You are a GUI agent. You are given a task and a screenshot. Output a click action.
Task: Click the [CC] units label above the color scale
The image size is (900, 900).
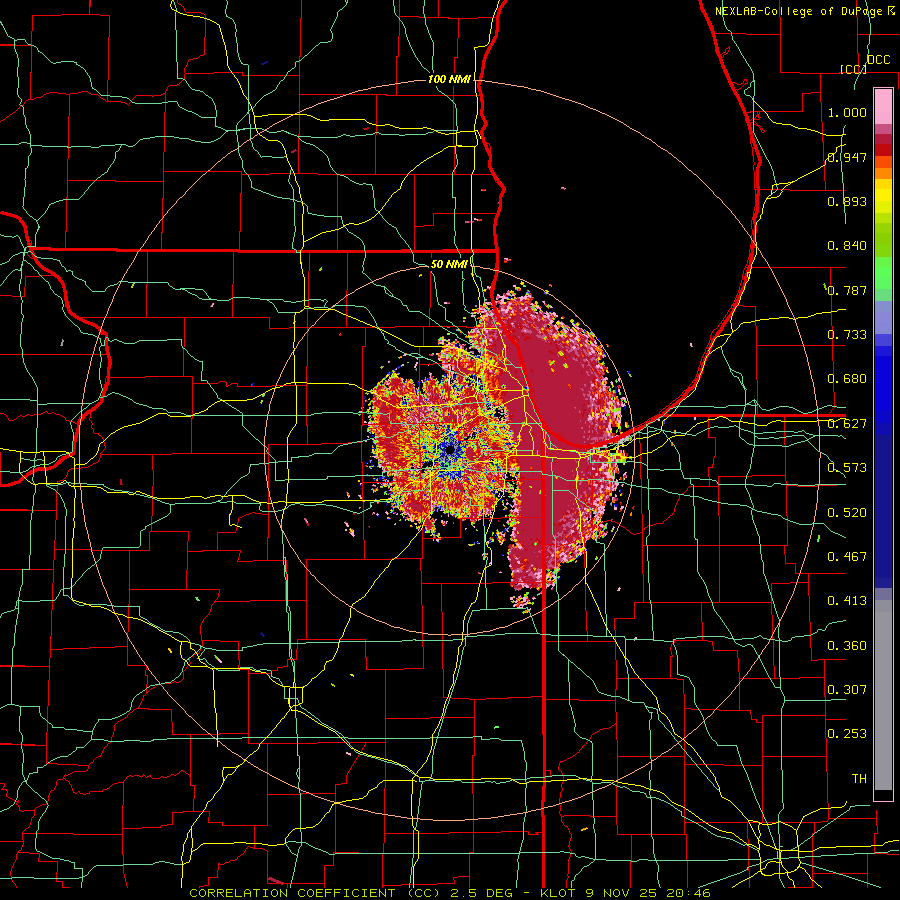(x=853, y=69)
